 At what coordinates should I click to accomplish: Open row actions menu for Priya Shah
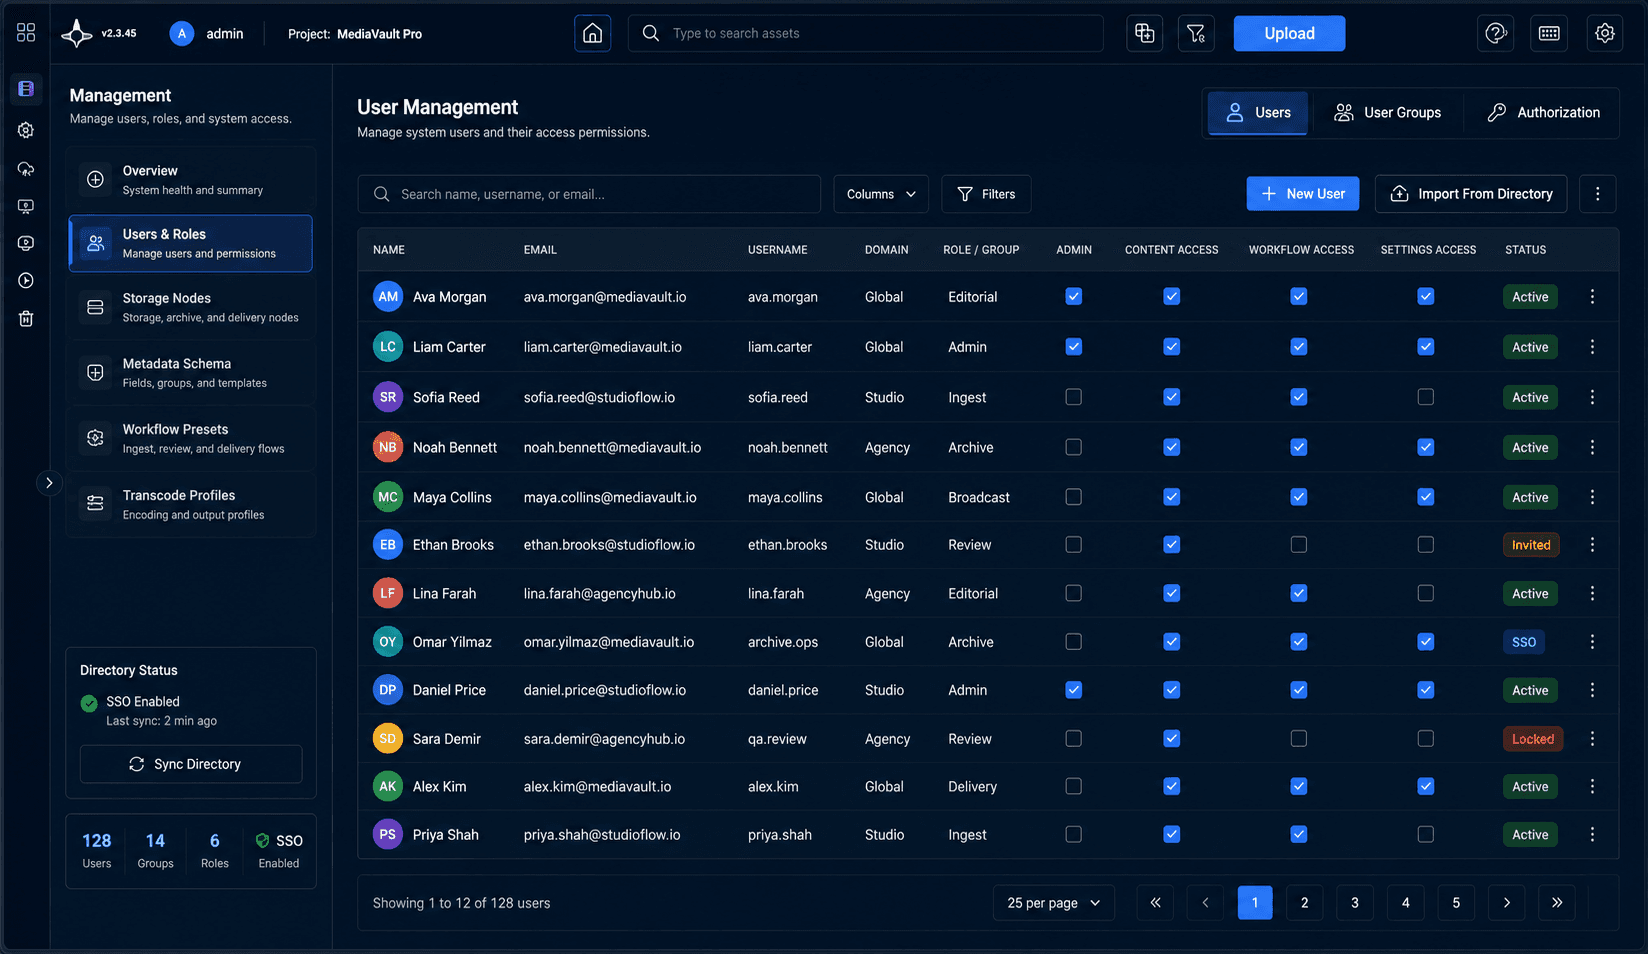[x=1592, y=835]
